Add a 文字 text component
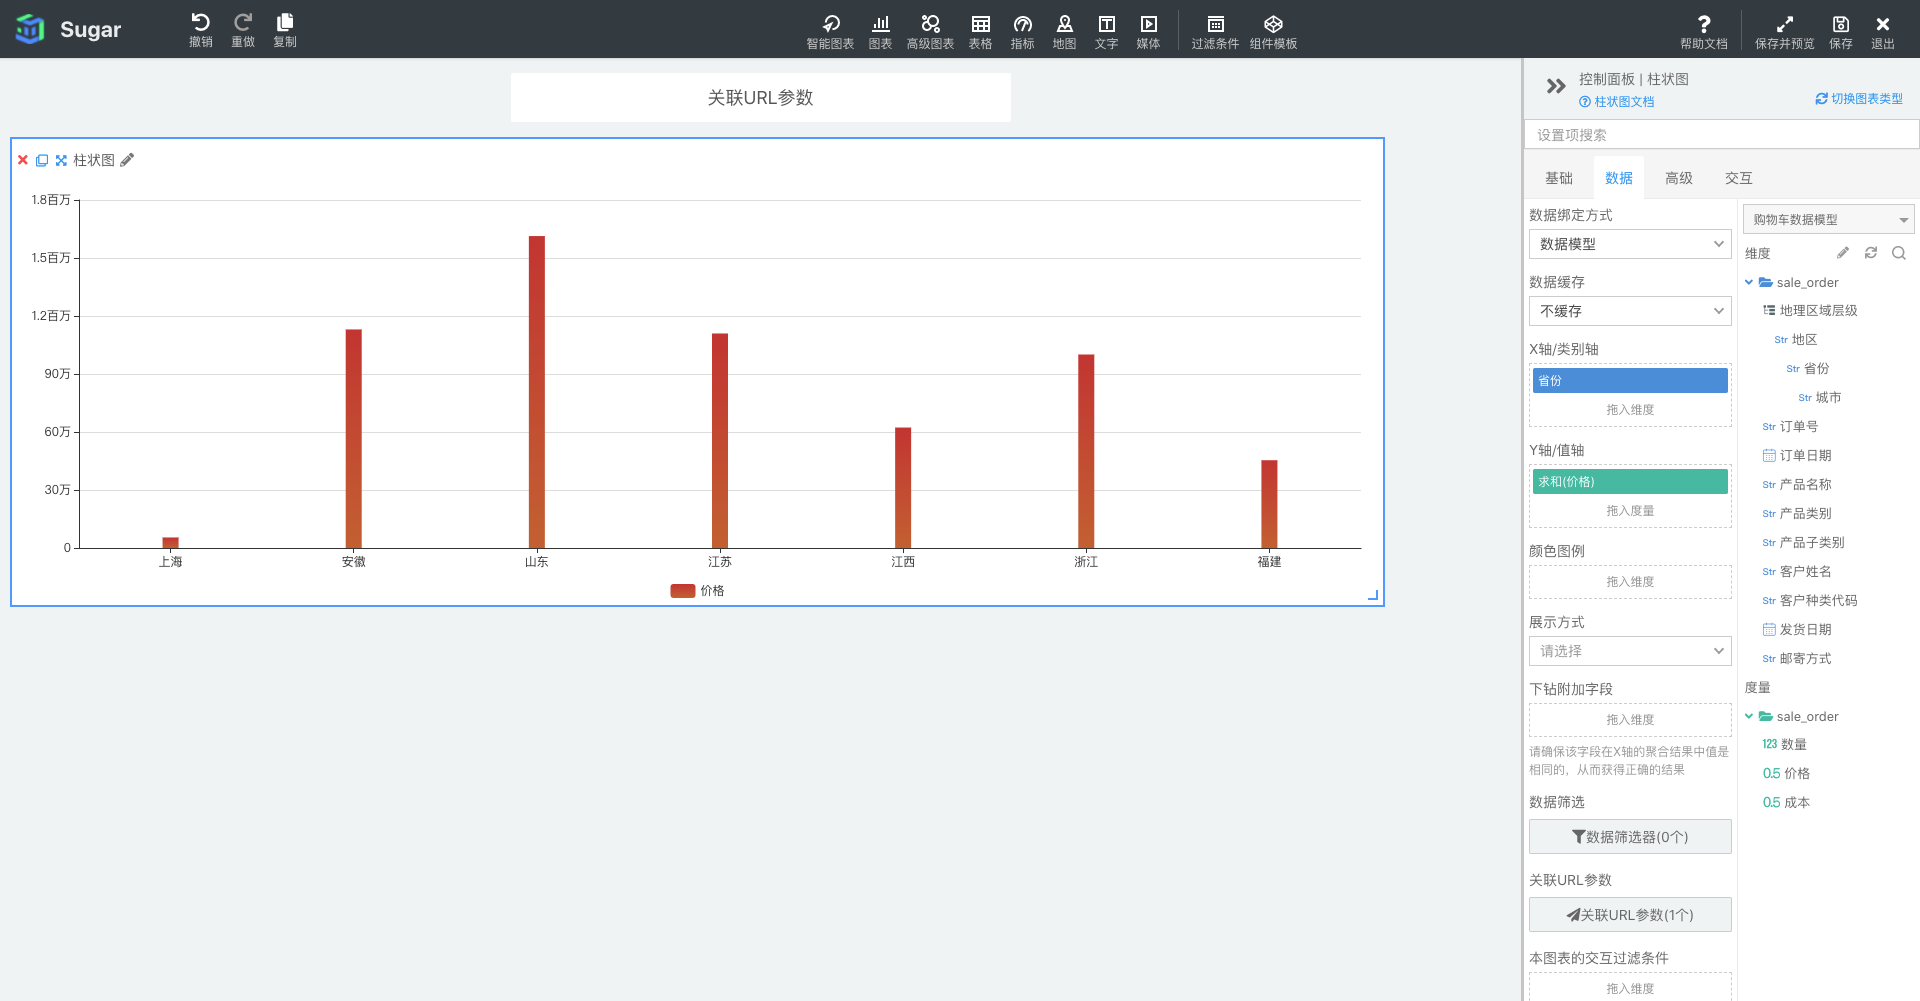1920x1001 pixels. coord(1106,31)
